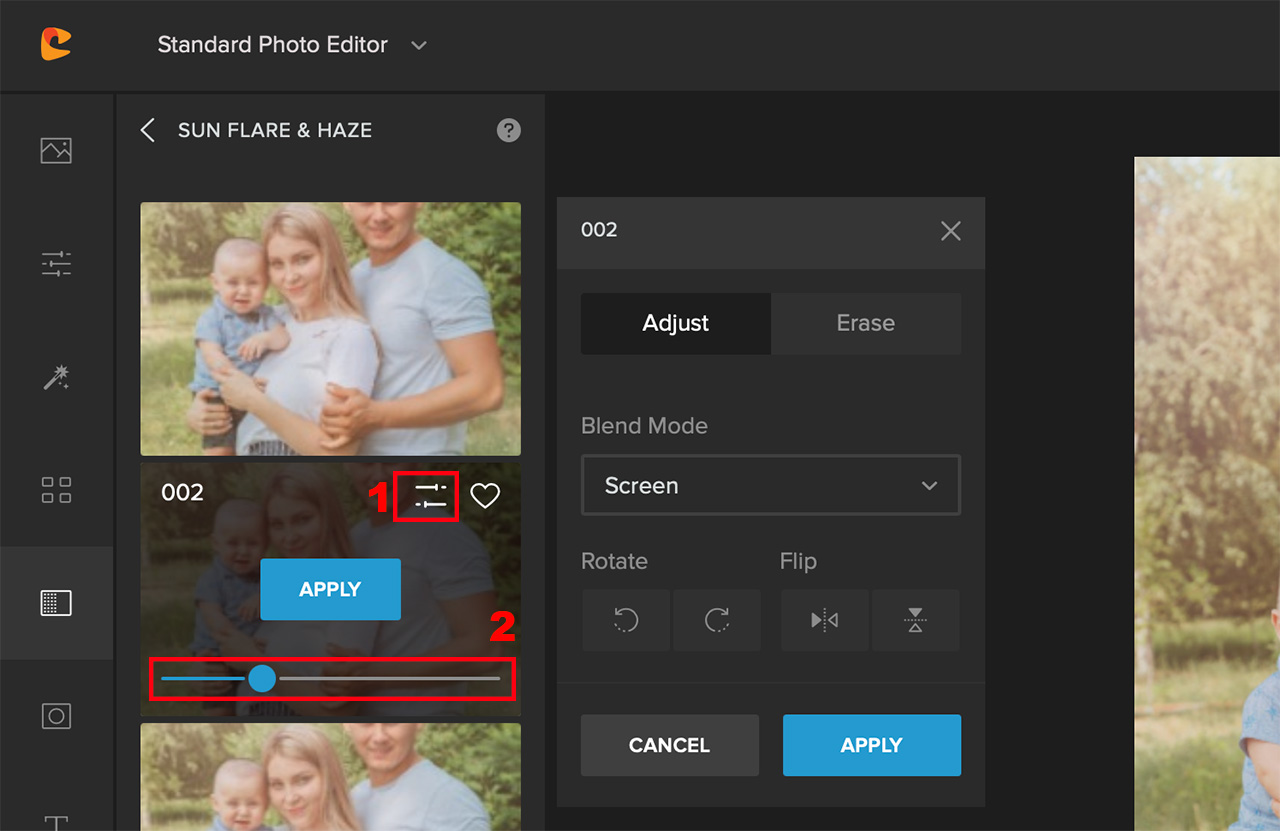Rotate texture clockwise

(717, 620)
